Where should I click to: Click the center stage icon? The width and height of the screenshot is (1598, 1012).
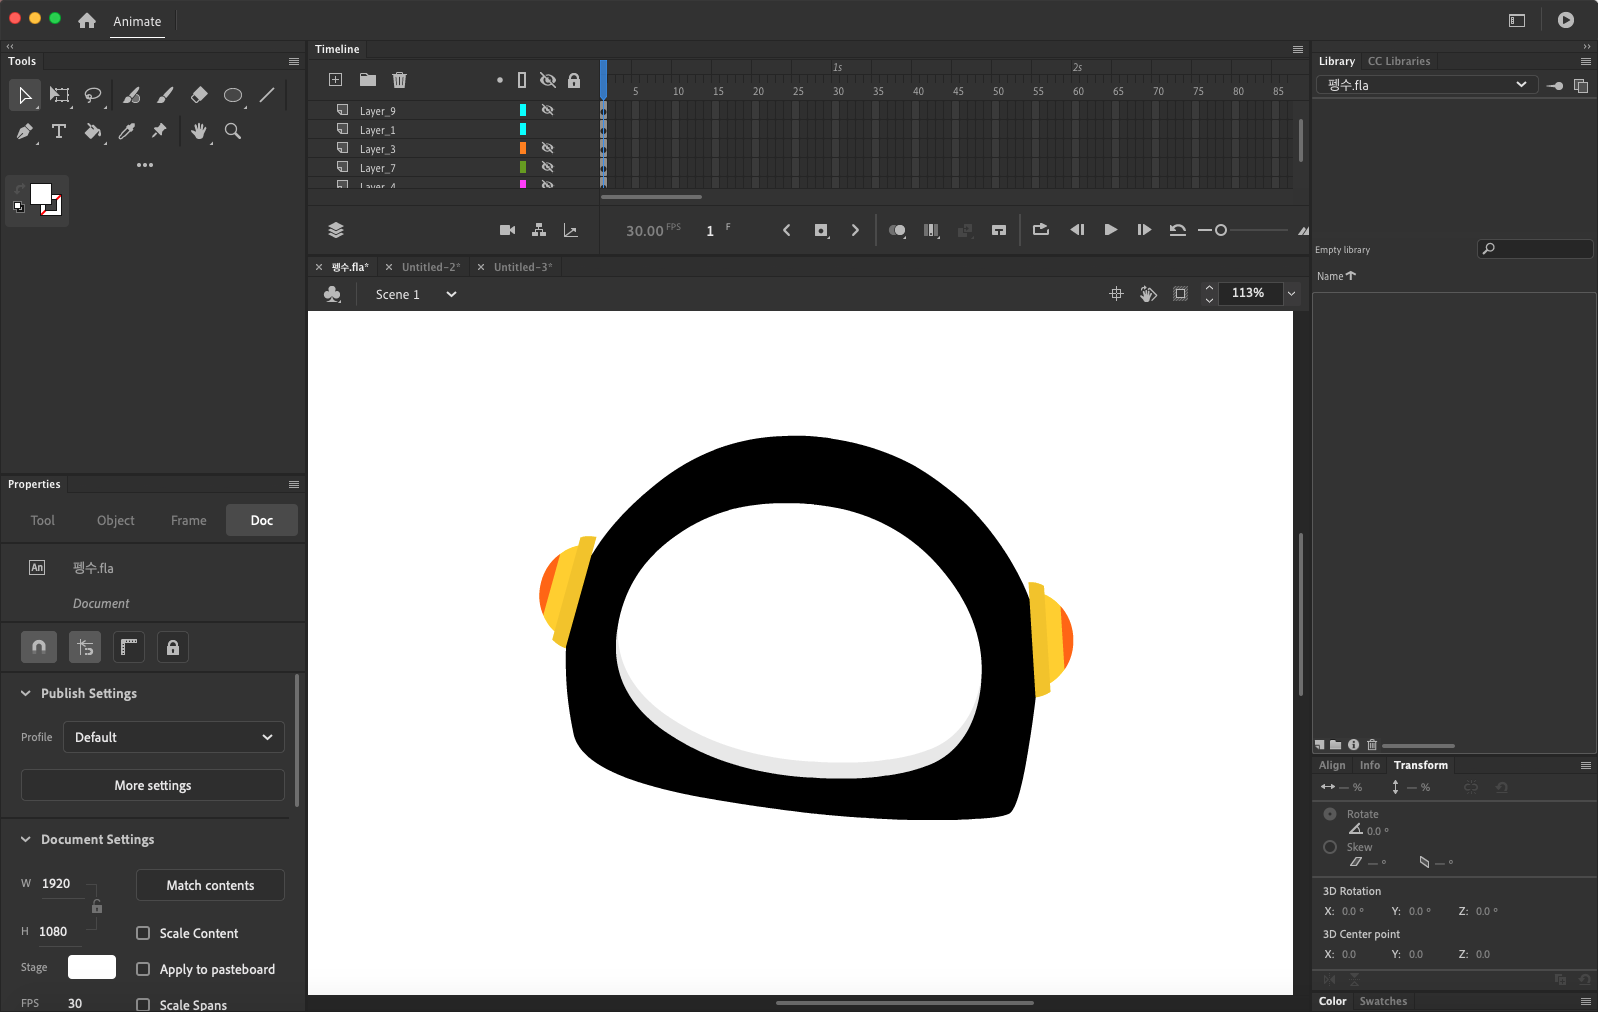(x=1117, y=294)
